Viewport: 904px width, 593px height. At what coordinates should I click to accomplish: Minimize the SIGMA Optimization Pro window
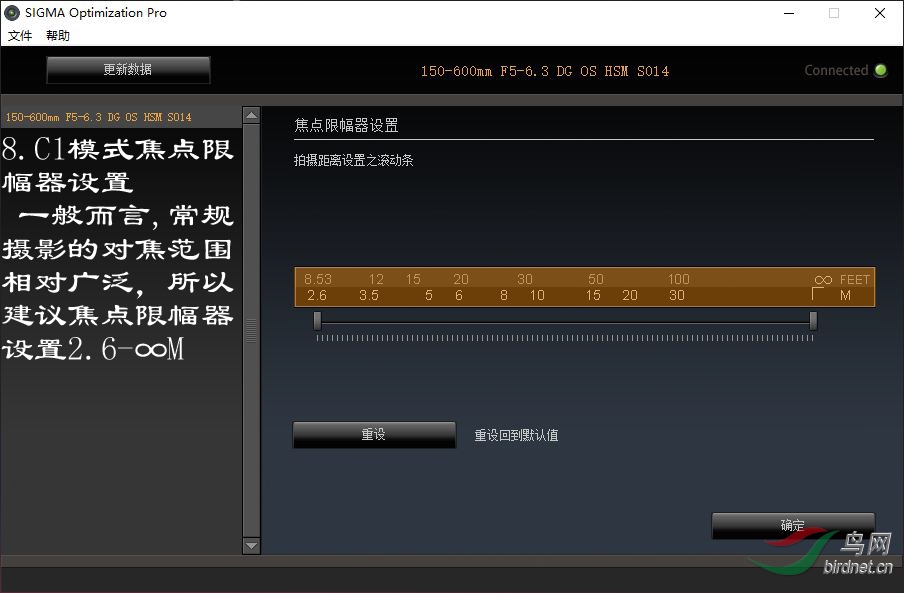[789, 13]
